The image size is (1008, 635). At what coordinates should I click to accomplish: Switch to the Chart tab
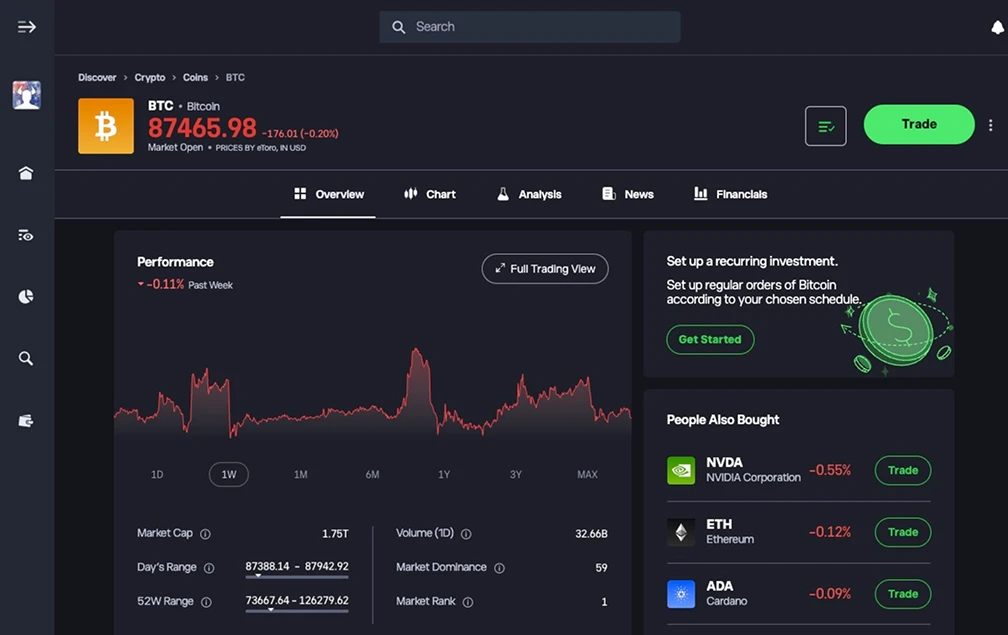(x=430, y=194)
